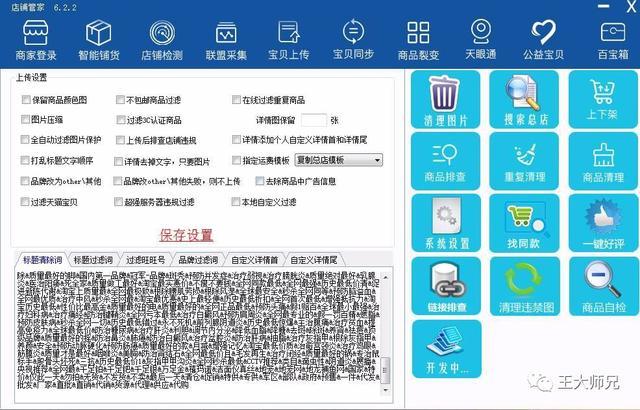Screen dimensions: 640x410
Task: Open 商家登录 merchant login icon
Action: coord(36,40)
